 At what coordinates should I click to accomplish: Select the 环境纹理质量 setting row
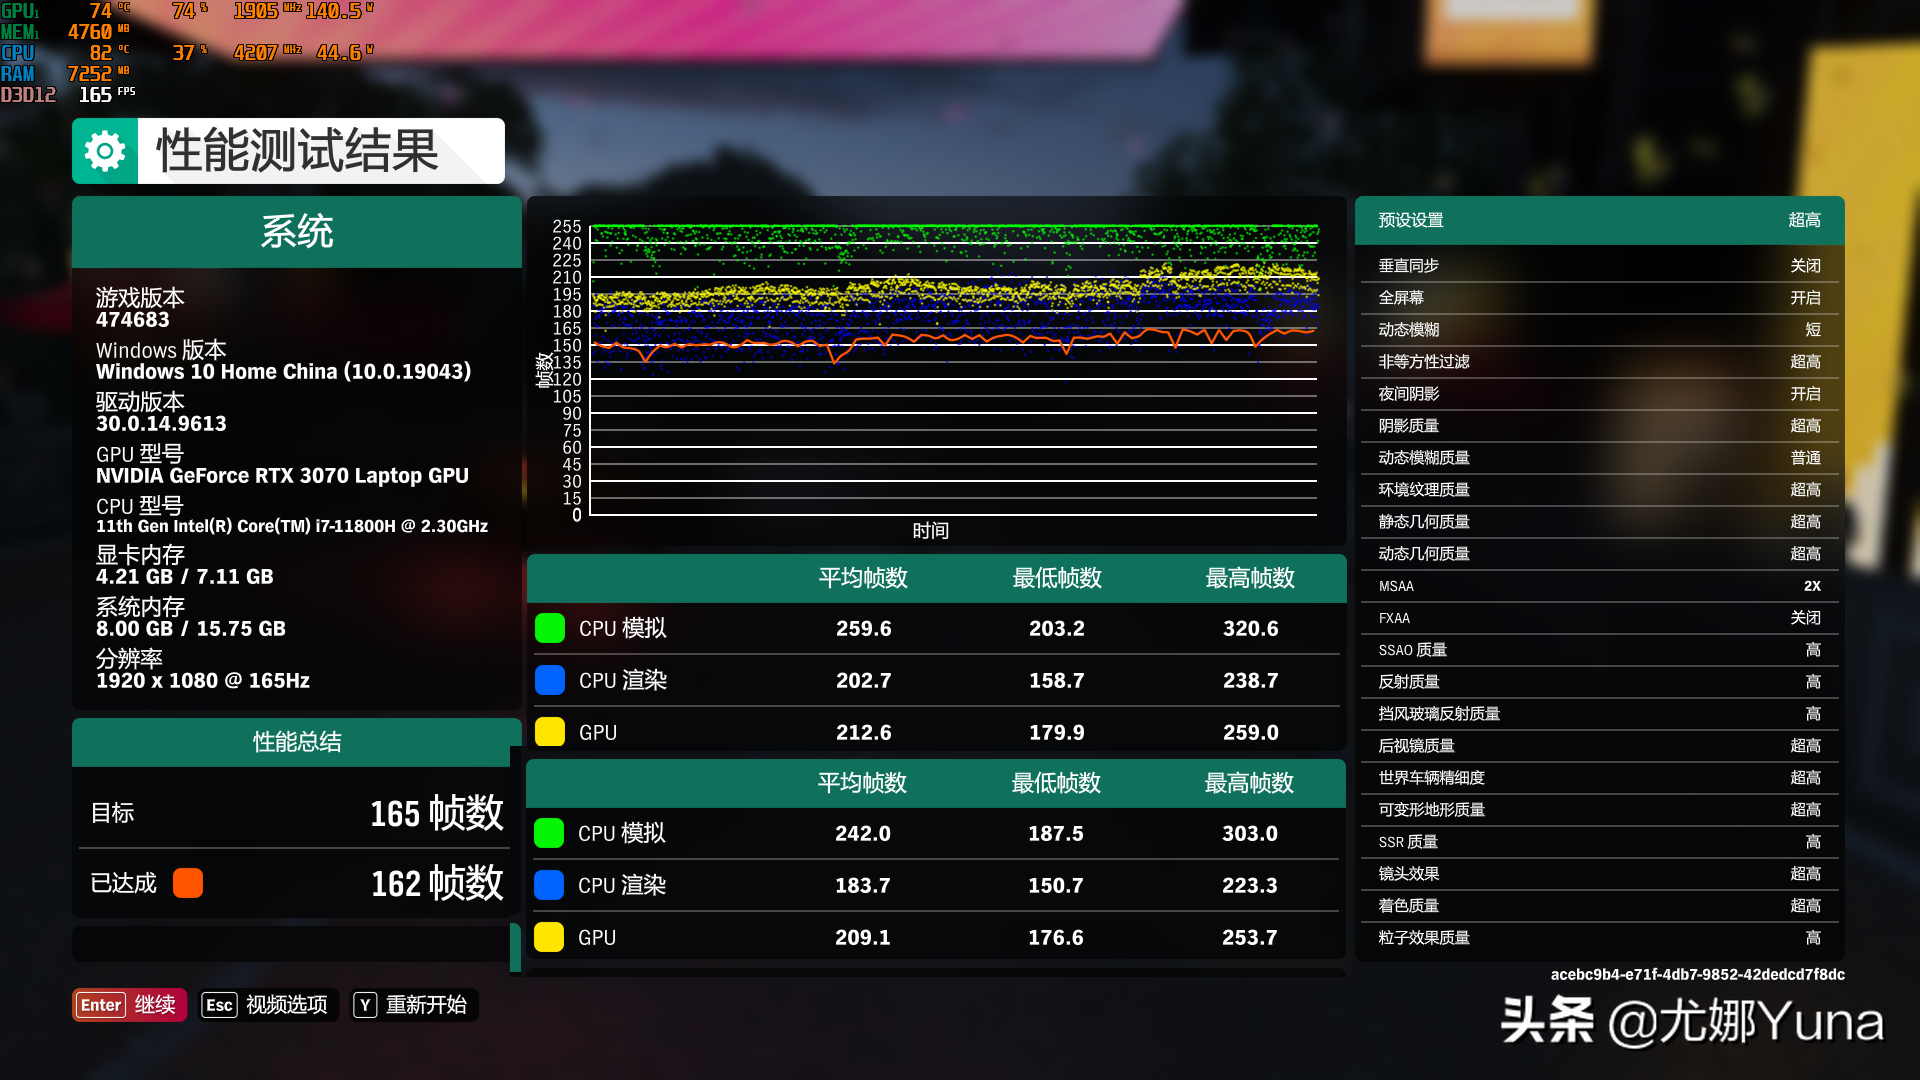[x=1599, y=490]
